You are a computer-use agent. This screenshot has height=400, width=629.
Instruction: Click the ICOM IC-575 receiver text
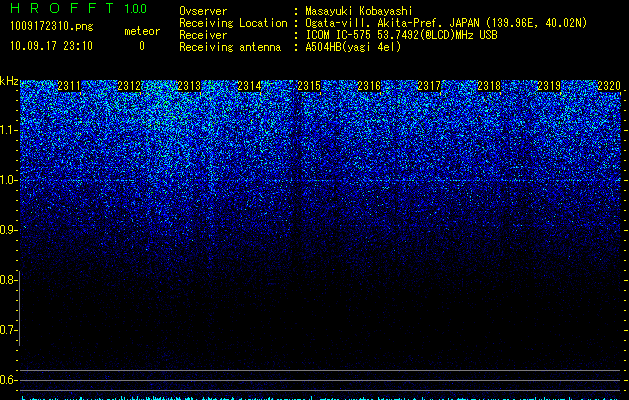point(401,35)
